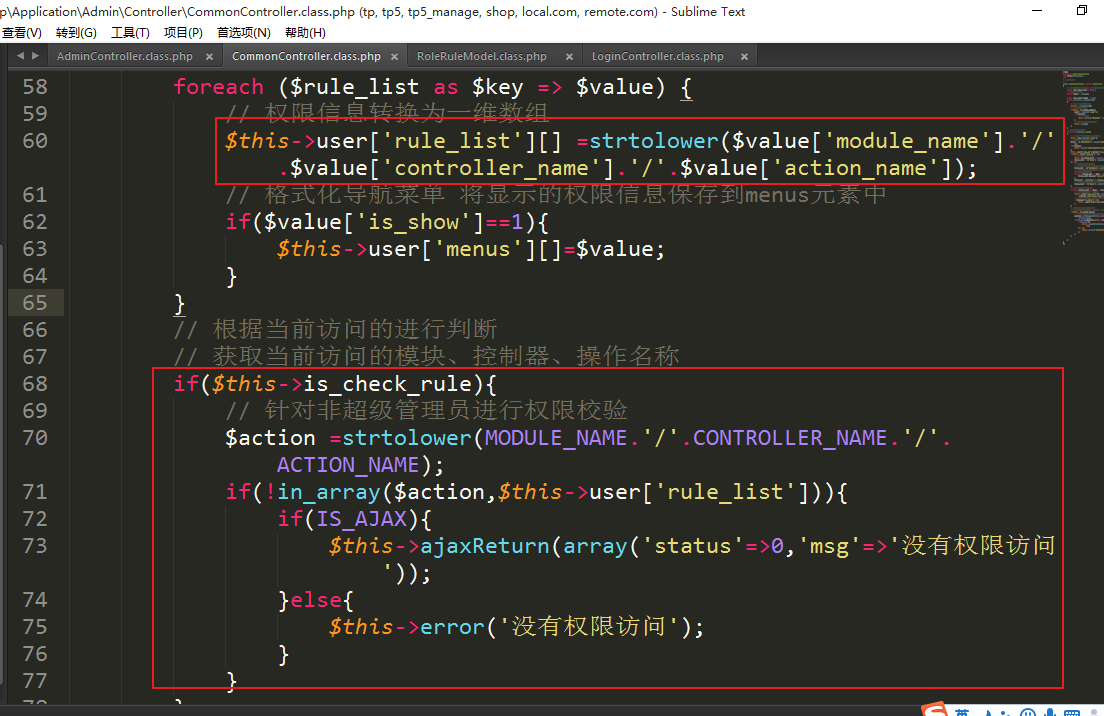The height and width of the screenshot is (716, 1104).
Task: Expand the 项目(P) menu
Action: coord(183,33)
